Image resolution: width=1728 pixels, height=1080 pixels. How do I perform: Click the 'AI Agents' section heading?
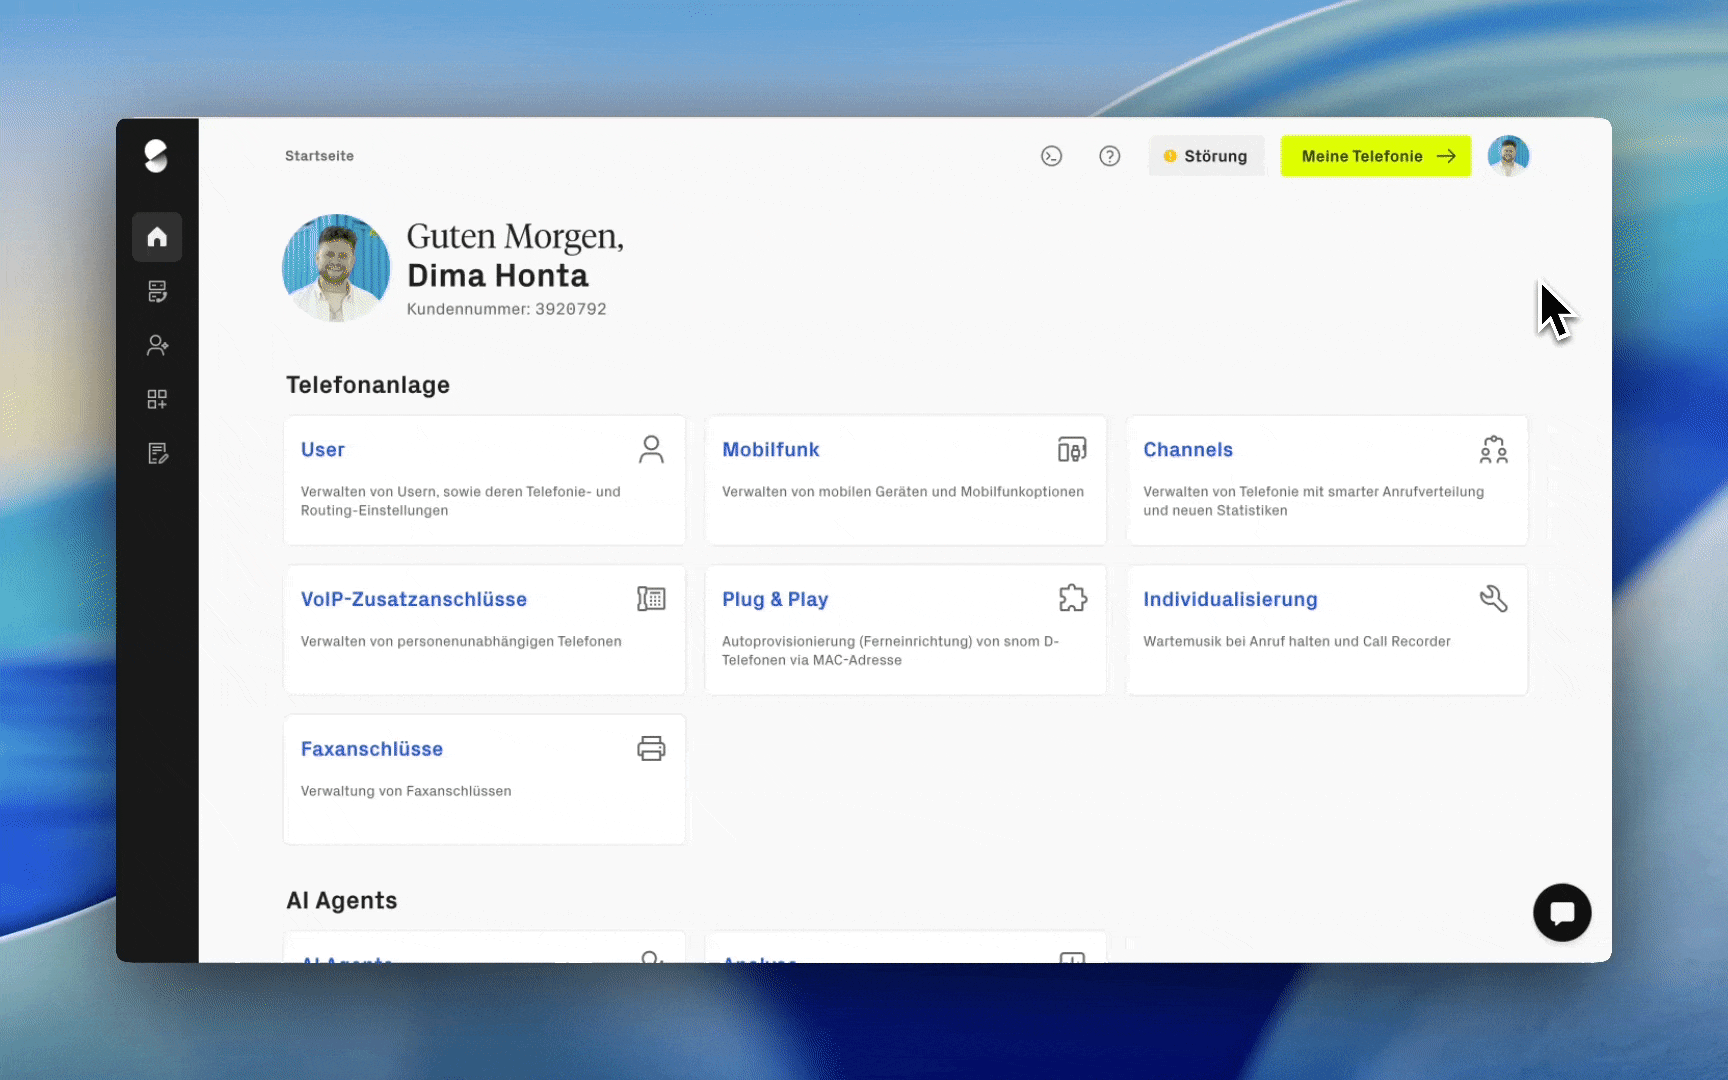point(342,900)
